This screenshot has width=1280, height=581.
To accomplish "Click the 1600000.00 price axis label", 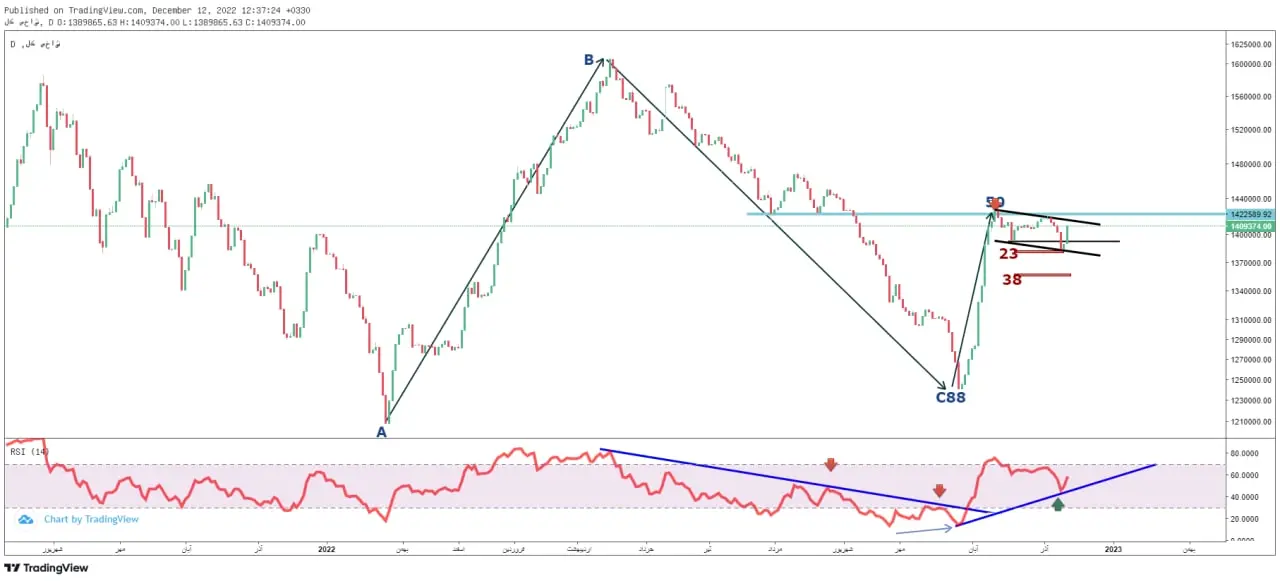I will point(1253,66).
